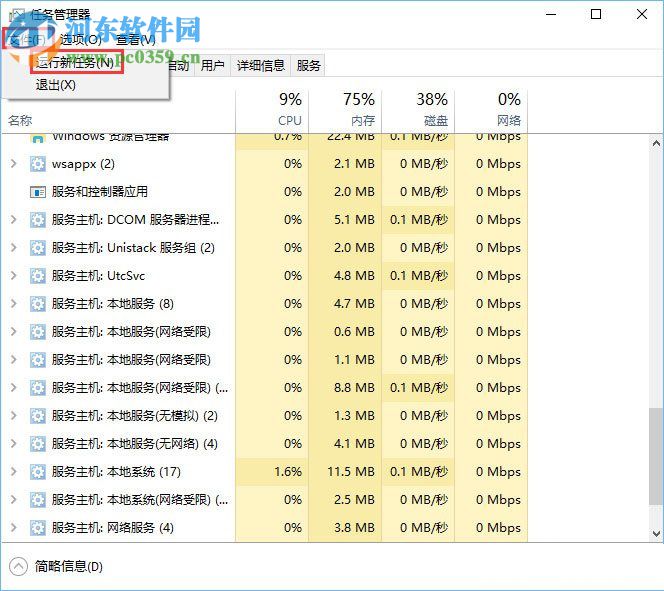Expand 服务主机: 网络服务 (4)

(14, 527)
